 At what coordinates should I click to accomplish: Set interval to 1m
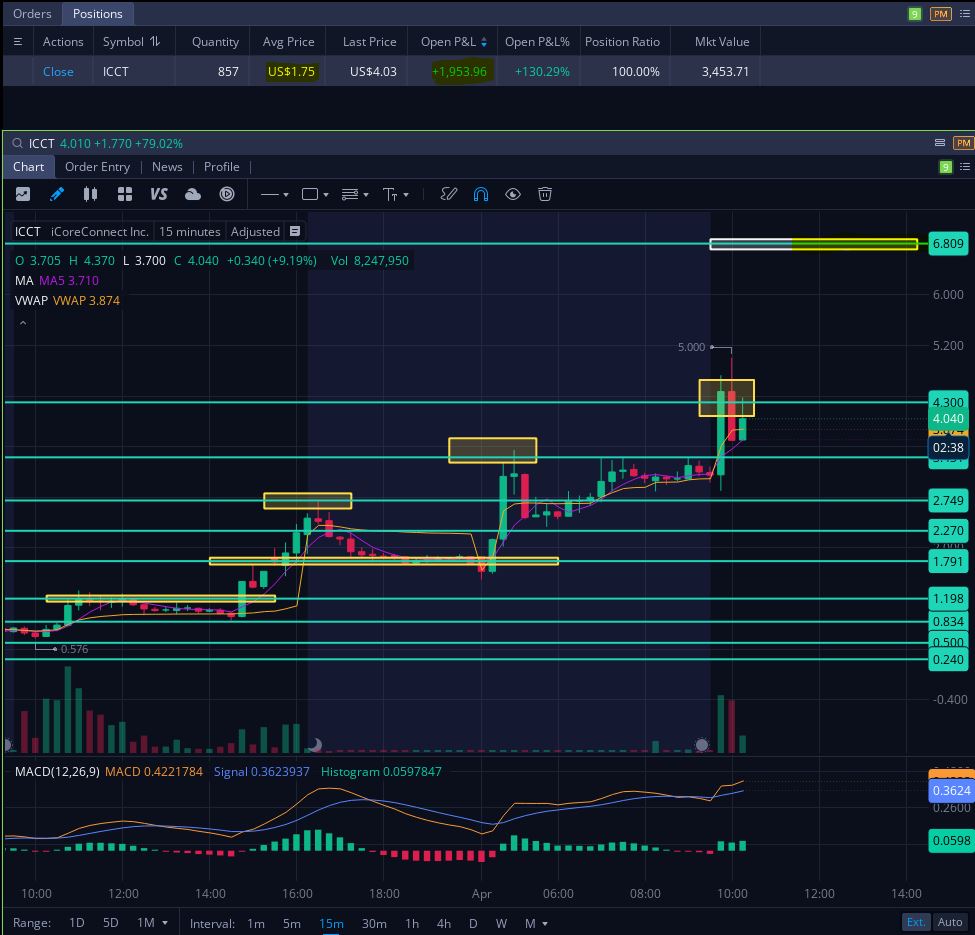[x=256, y=924]
